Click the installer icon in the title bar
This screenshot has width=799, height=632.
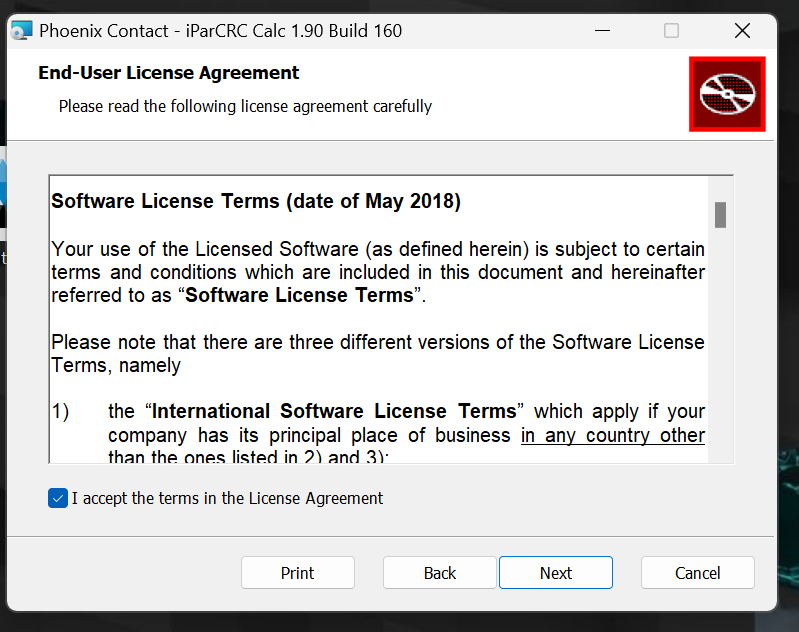(x=22, y=31)
